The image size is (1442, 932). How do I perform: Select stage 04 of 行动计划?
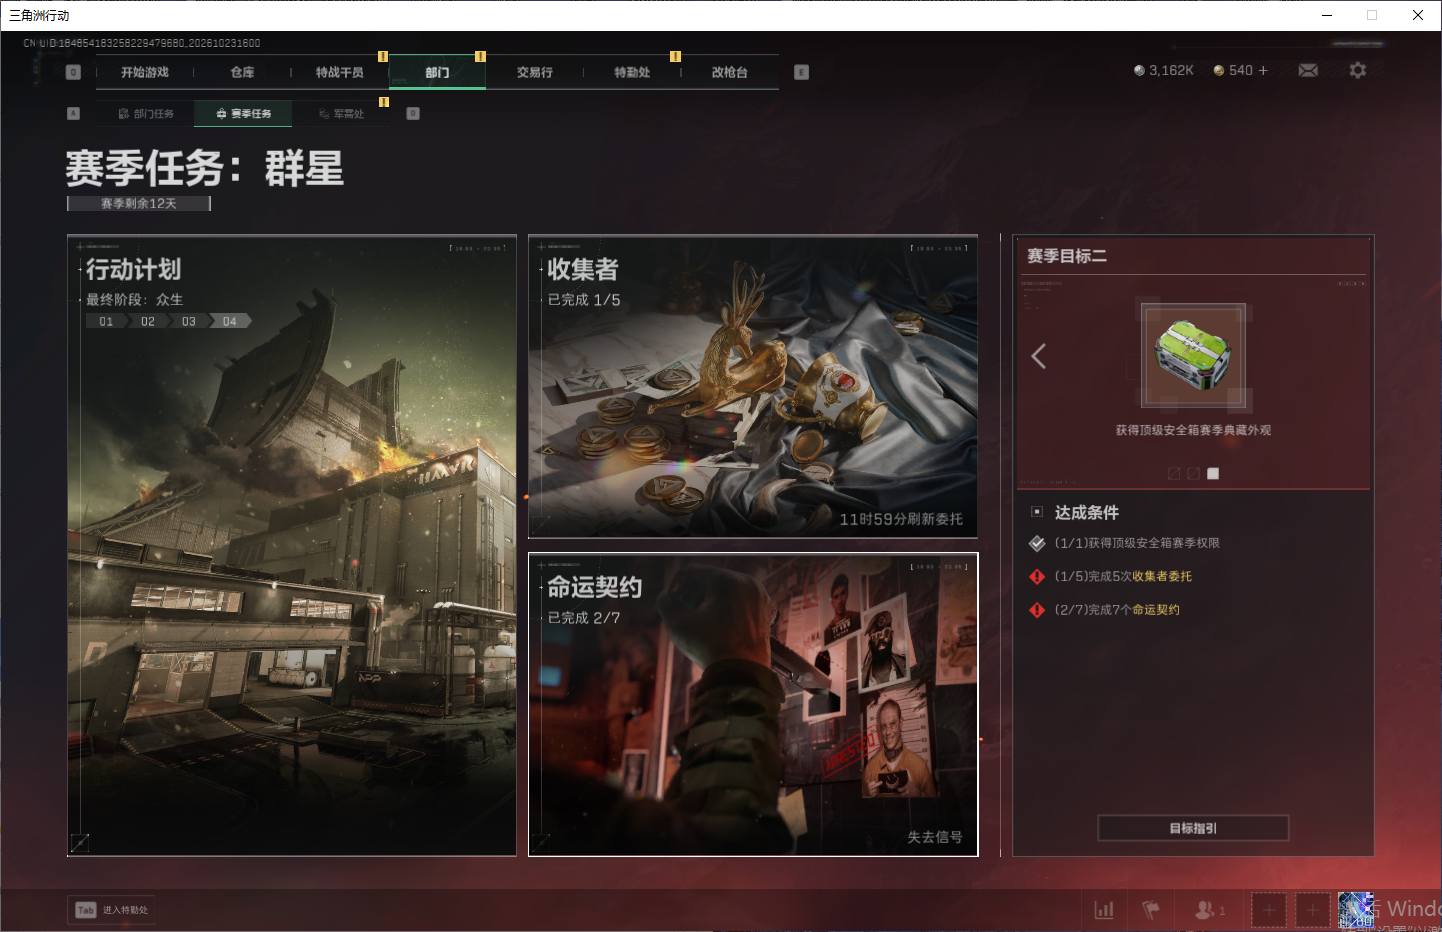point(230,321)
